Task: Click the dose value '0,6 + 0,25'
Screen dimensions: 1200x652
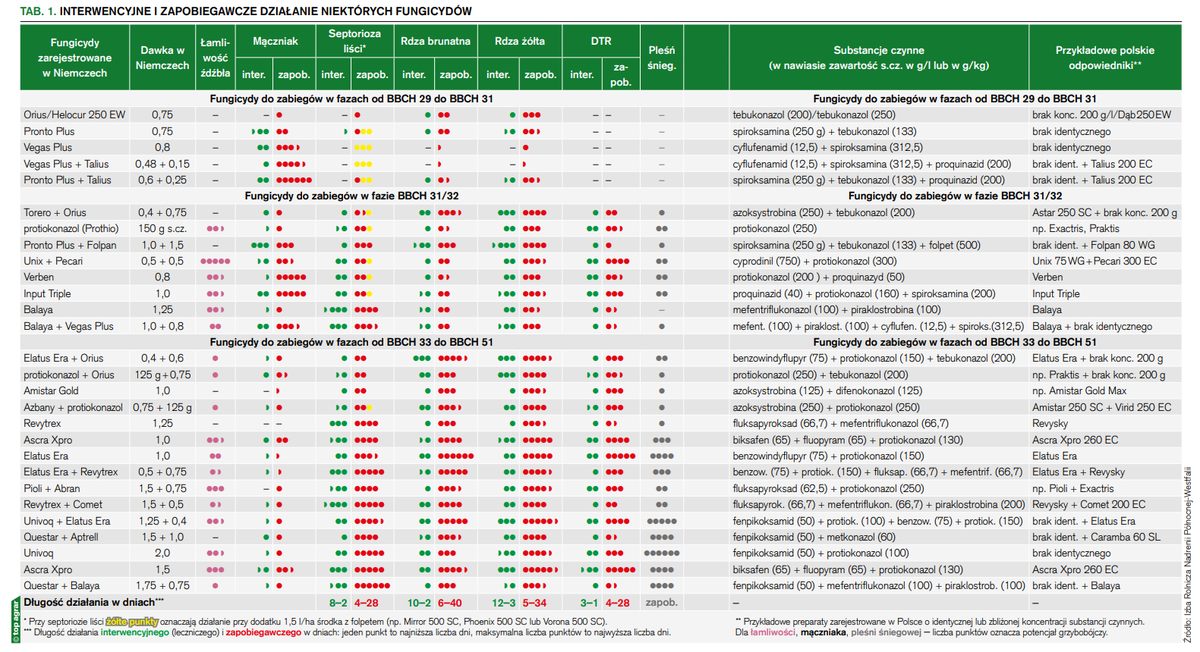Action: click(162, 180)
